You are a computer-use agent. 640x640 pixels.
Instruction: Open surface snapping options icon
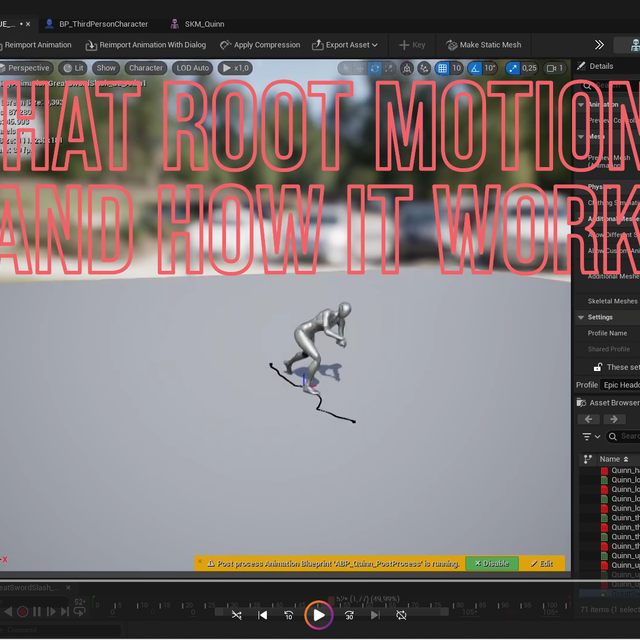tap(424, 68)
